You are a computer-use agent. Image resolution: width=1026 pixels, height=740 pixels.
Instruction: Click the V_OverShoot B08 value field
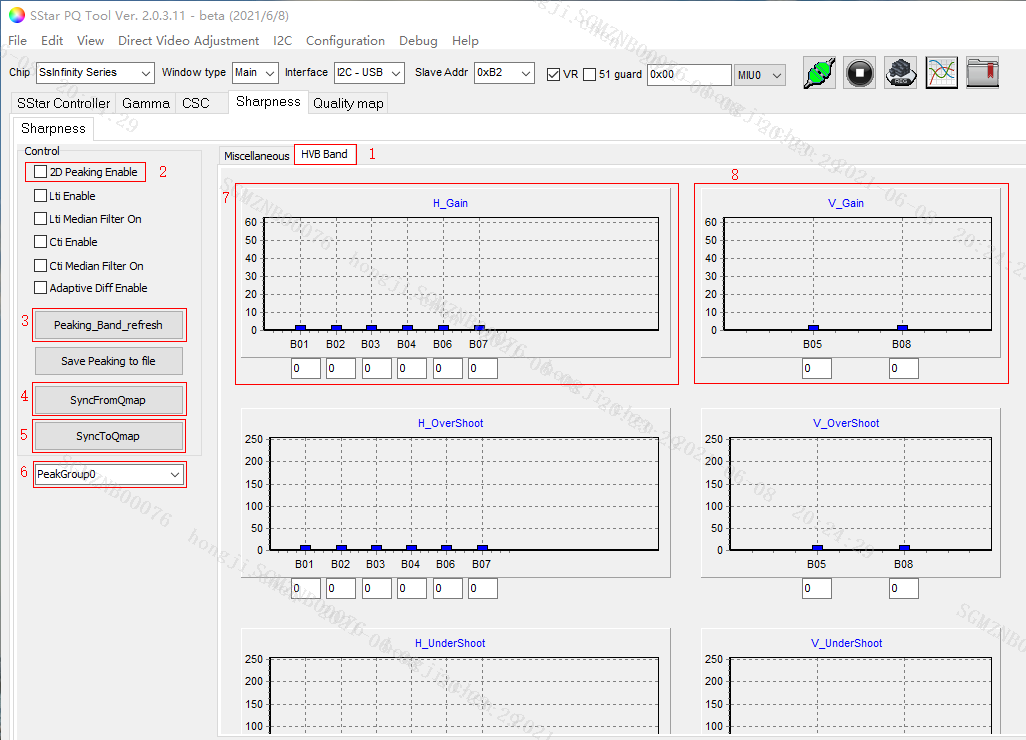coord(904,588)
